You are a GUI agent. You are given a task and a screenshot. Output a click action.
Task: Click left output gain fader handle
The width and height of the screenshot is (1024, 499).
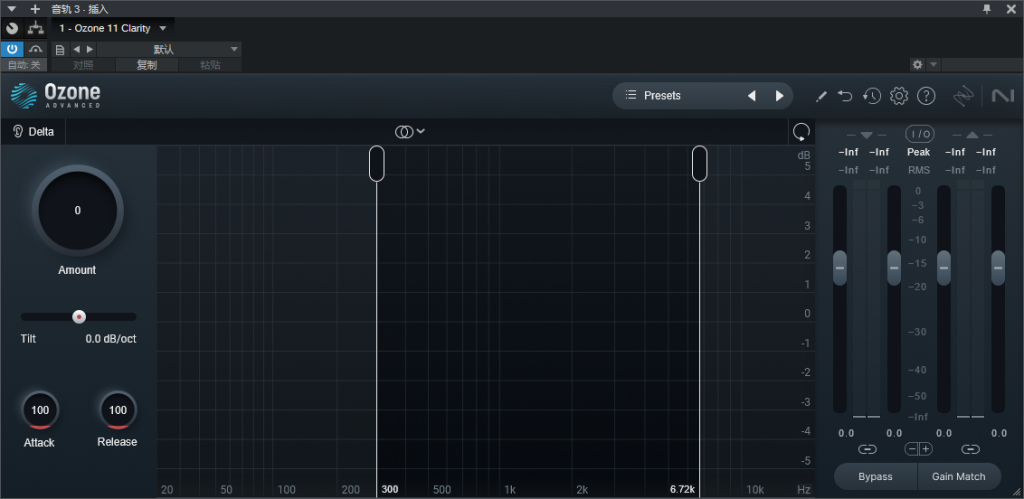click(x=944, y=268)
